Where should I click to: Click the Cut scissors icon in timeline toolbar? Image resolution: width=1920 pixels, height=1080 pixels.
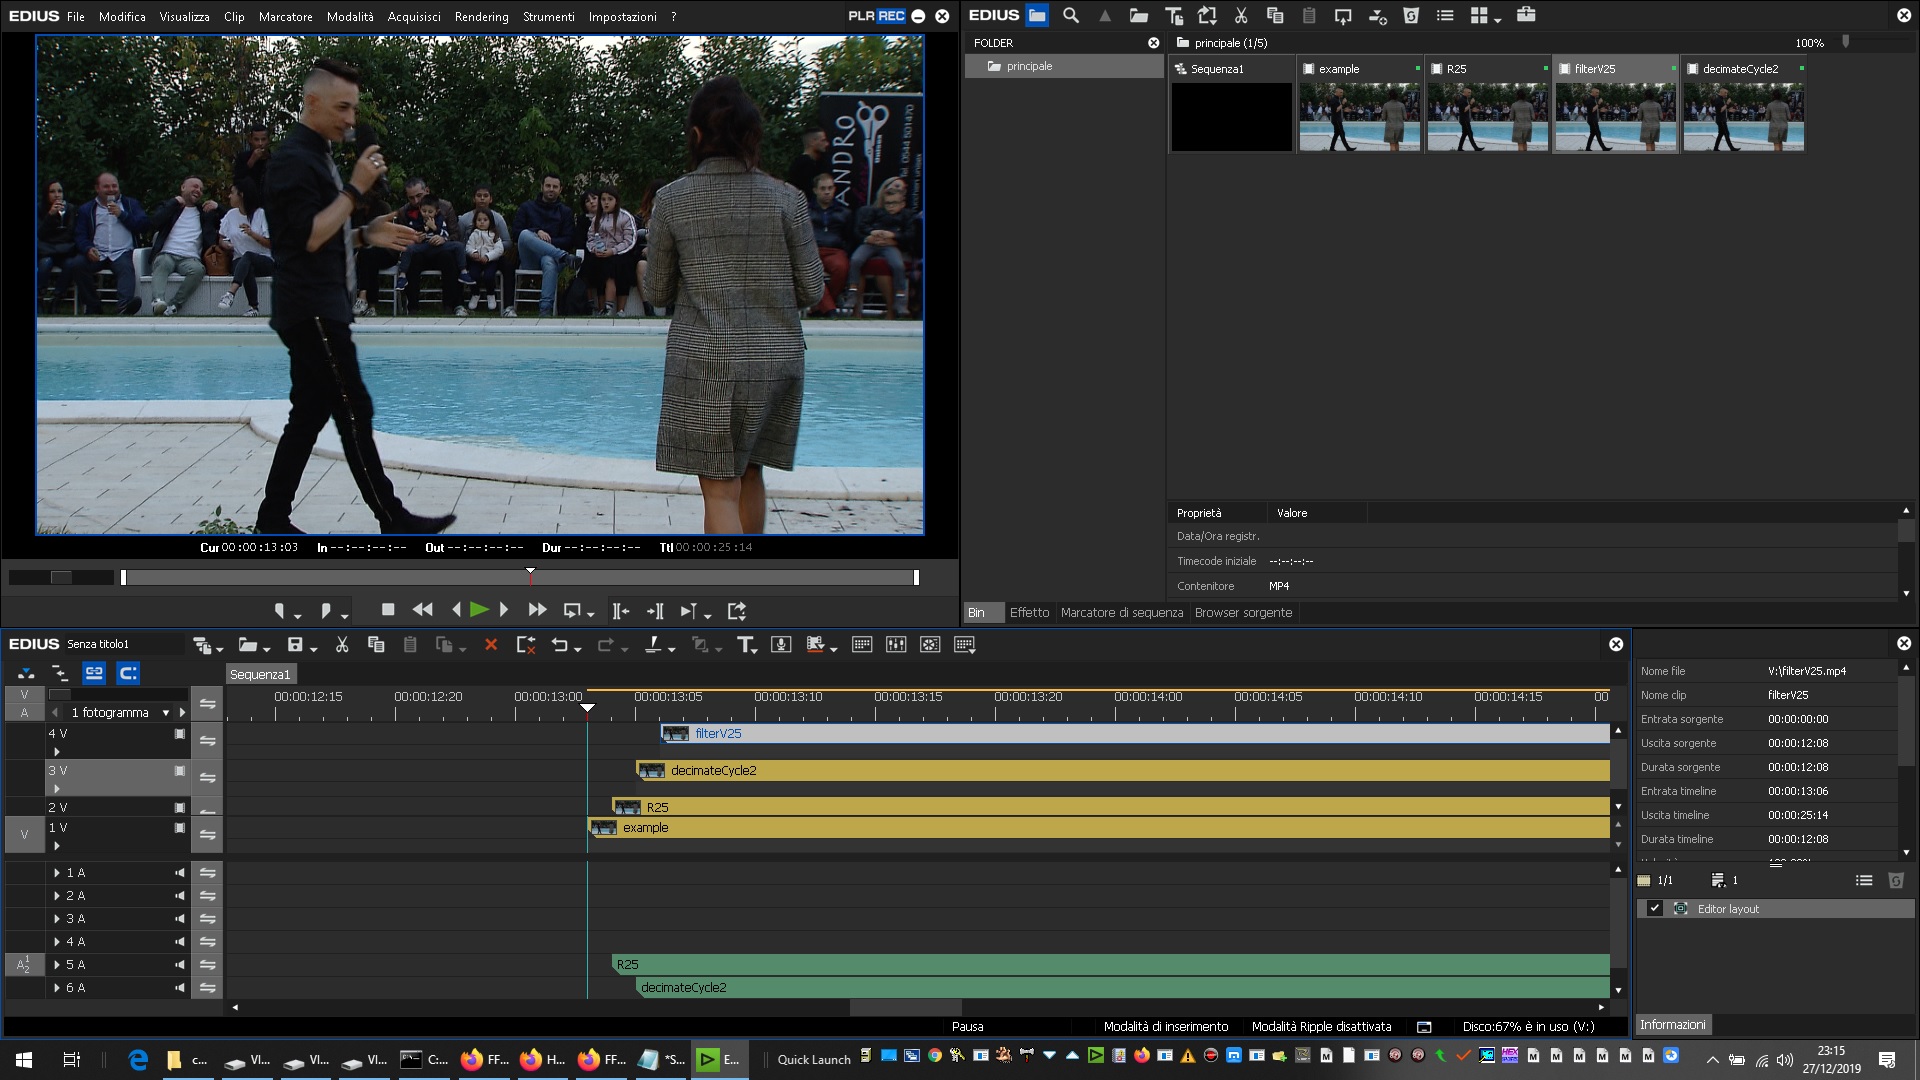point(342,645)
